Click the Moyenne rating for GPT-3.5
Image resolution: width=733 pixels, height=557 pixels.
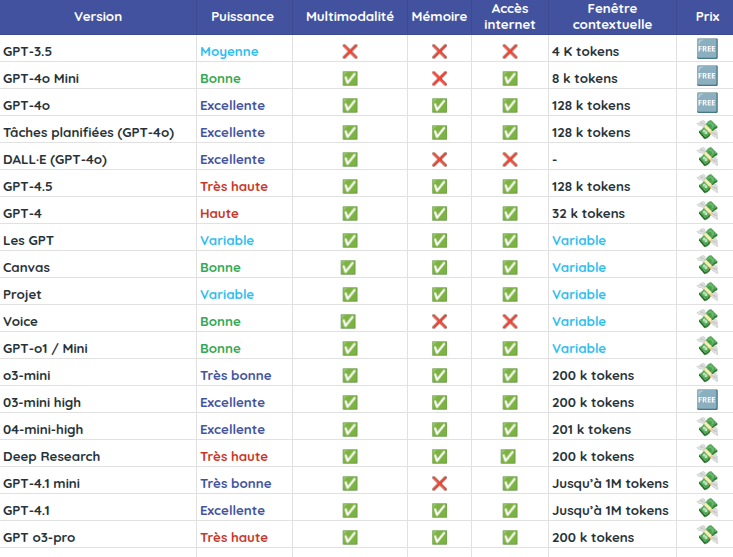coord(229,52)
